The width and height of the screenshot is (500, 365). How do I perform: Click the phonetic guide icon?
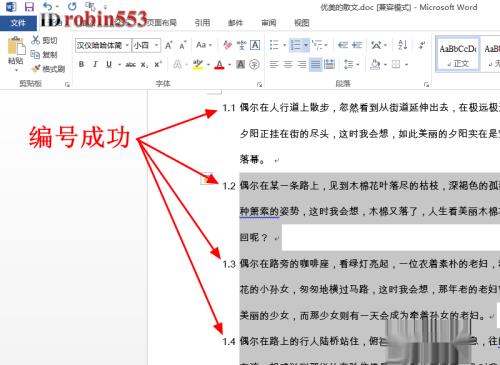241,45
